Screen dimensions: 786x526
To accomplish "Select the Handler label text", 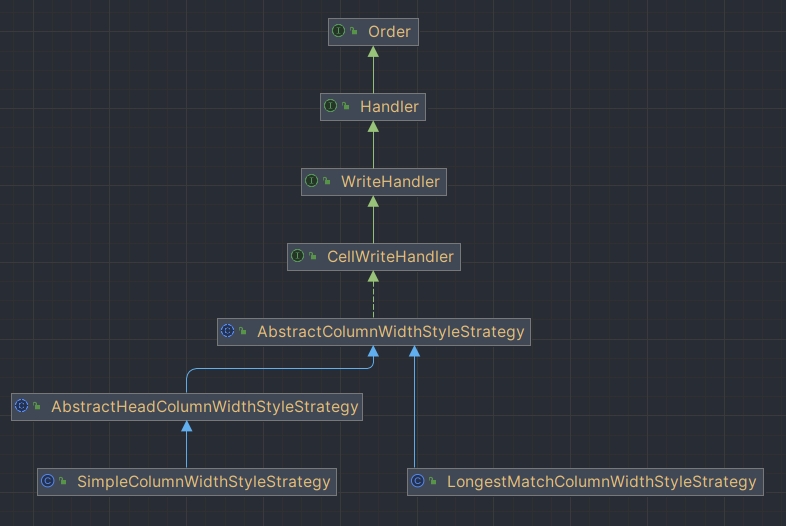I will pyautogui.click(x=389, y=107).
